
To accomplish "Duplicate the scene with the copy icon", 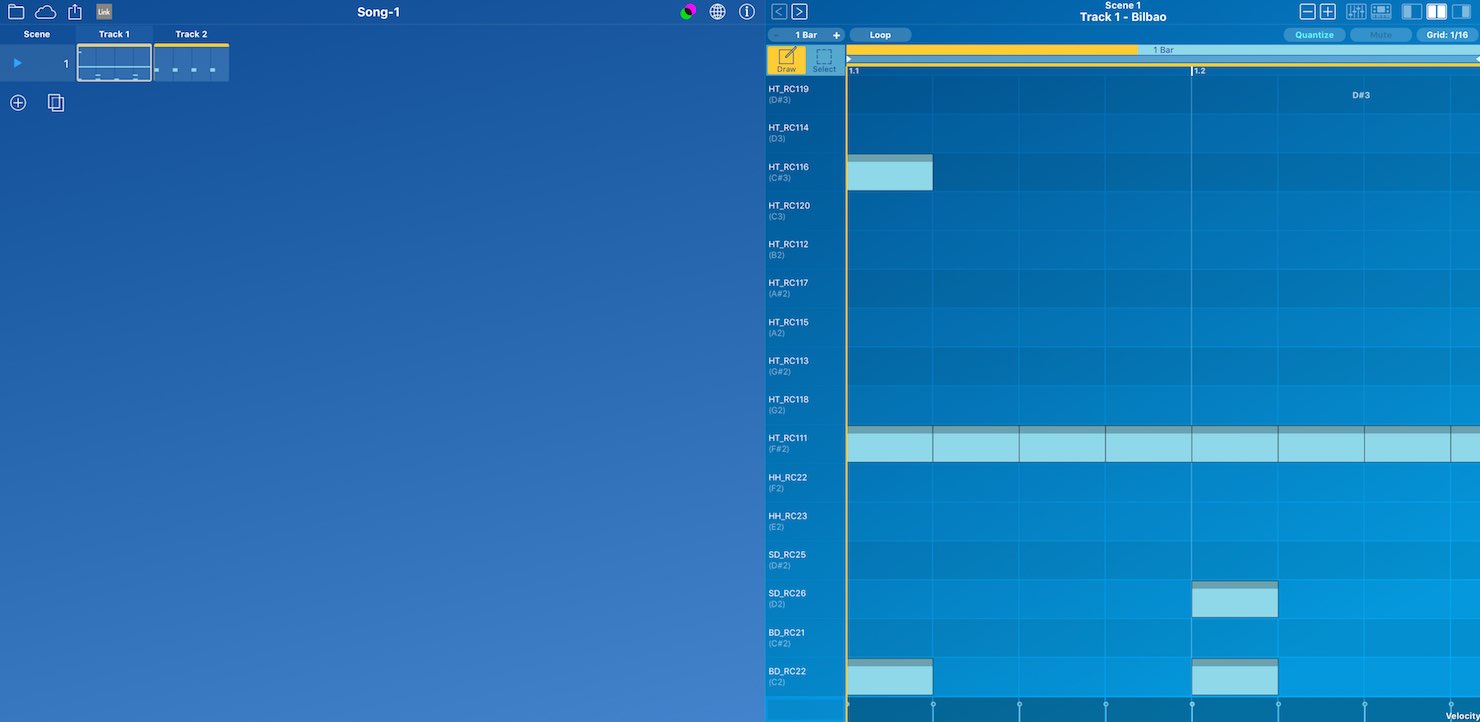I will click(56, 102).
